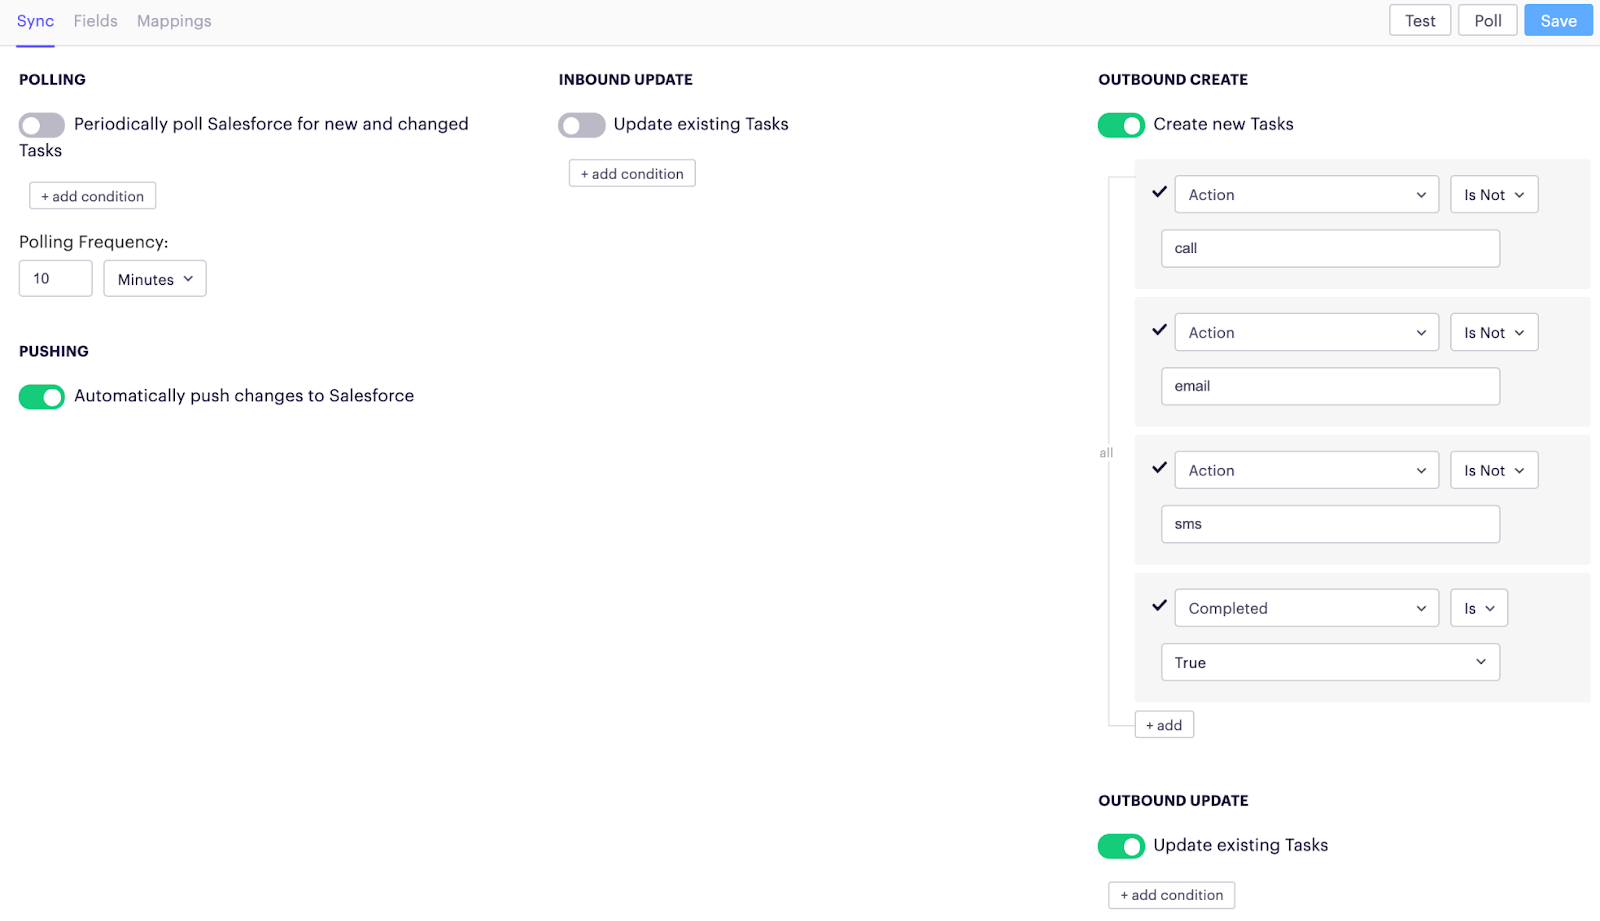
Task: Disable Automatically push changes to Salesforce
Action: pyautogui.click(x=41, y=396)
